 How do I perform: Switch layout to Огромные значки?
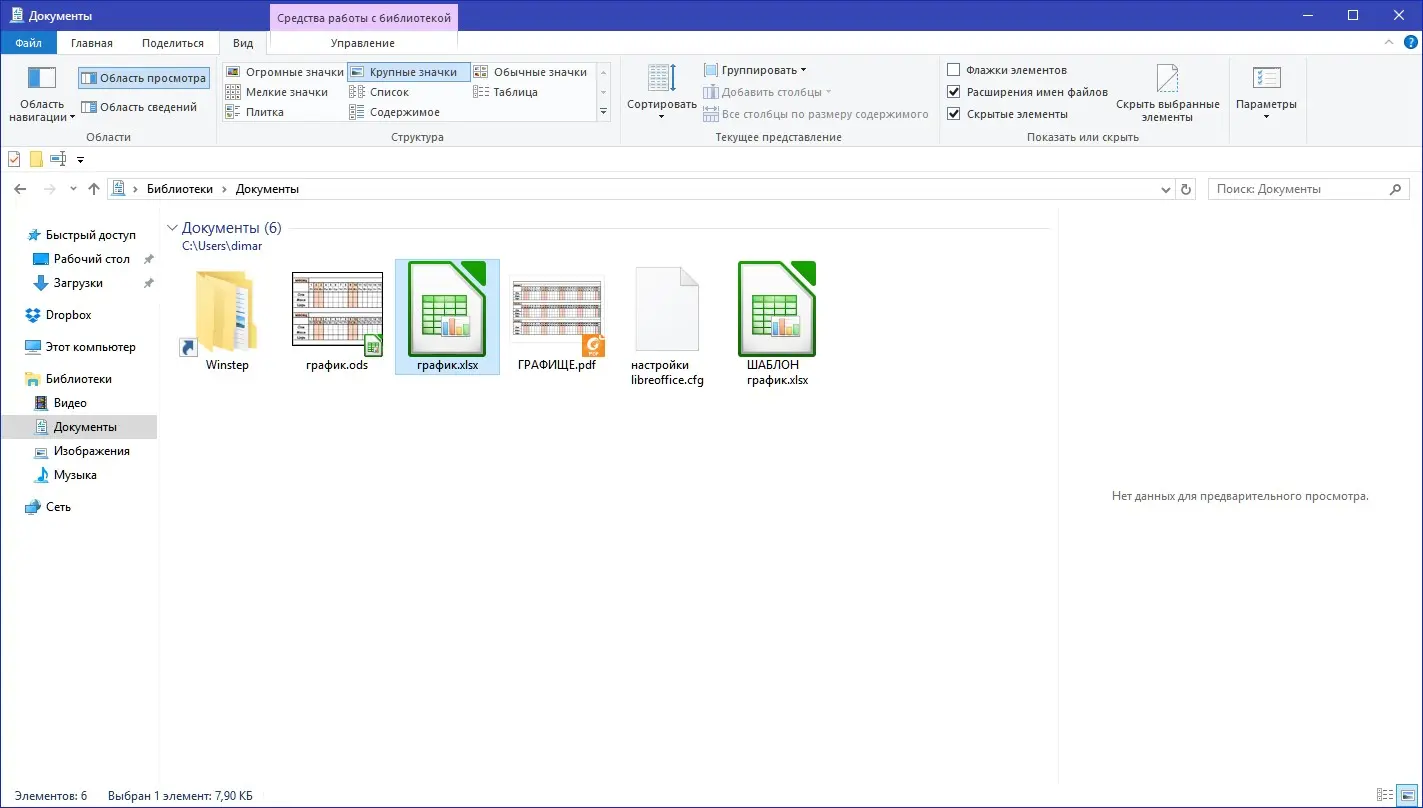click(284, 72)
